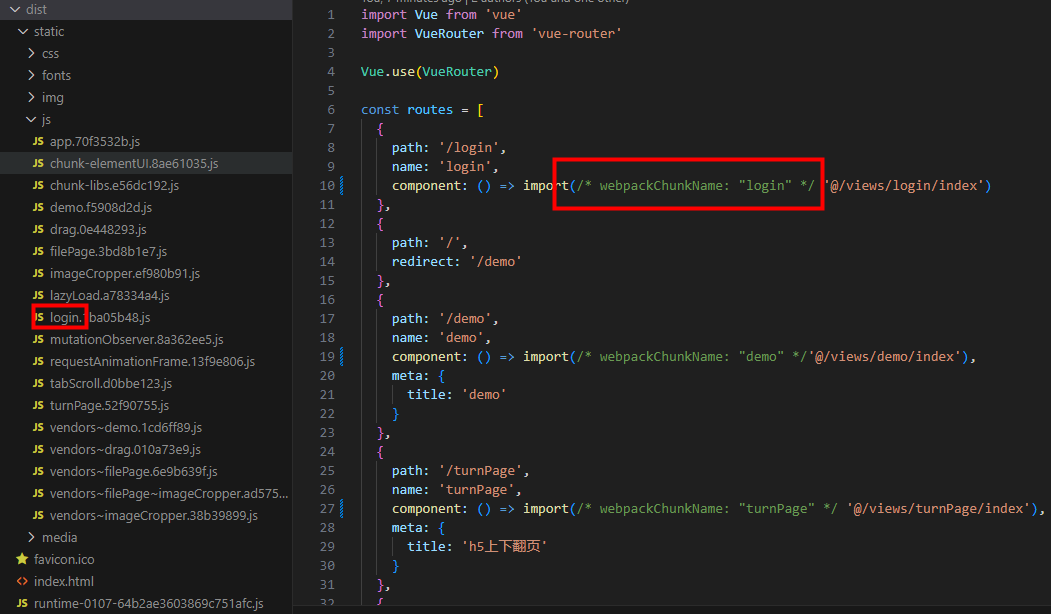This screenshot has width=1051, height=614.
Task: Click the JS icon of turnPage.52f90755.js
Action: point(38,406)
